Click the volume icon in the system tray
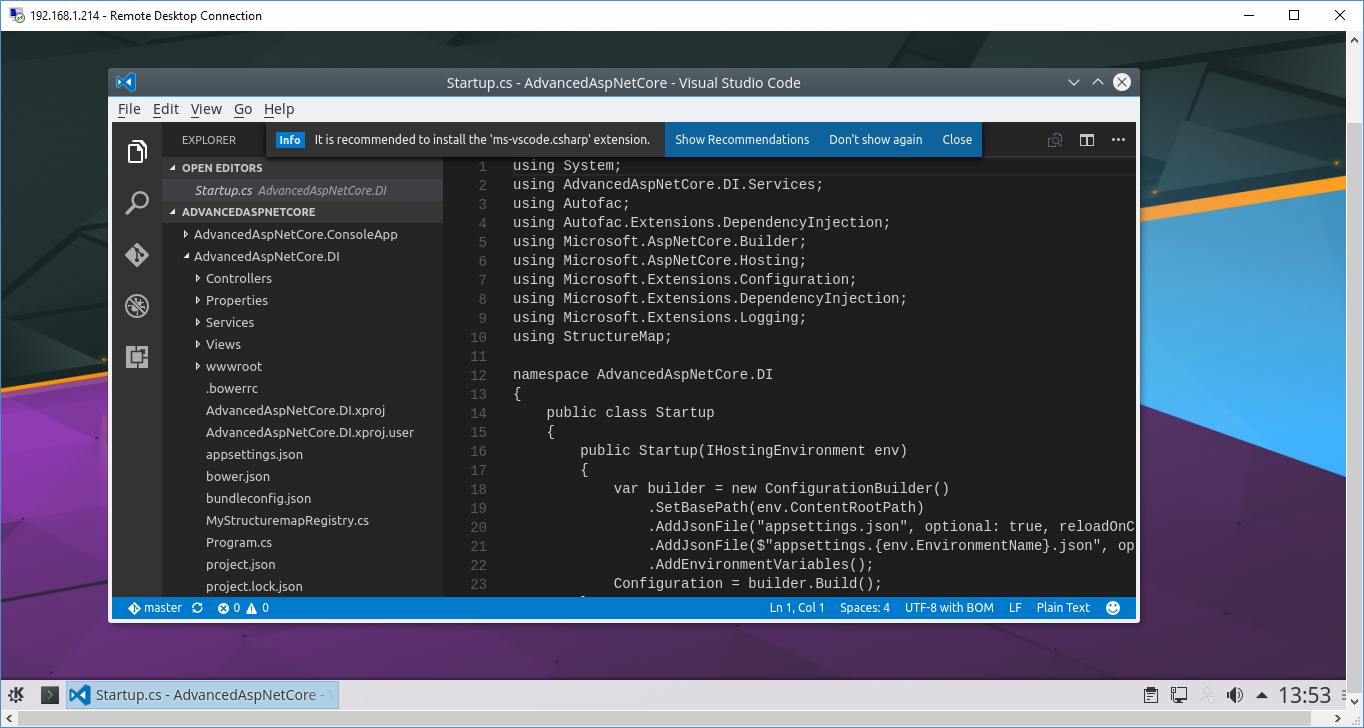 click(x=1235, y=694)
